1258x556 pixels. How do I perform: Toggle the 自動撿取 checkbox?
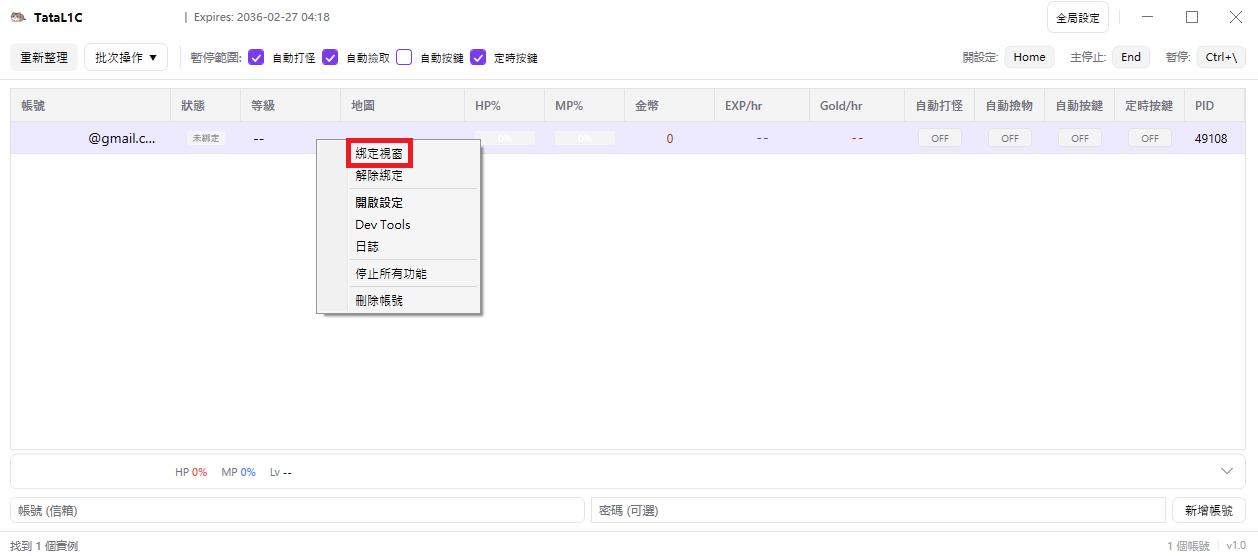coord(330,58)
